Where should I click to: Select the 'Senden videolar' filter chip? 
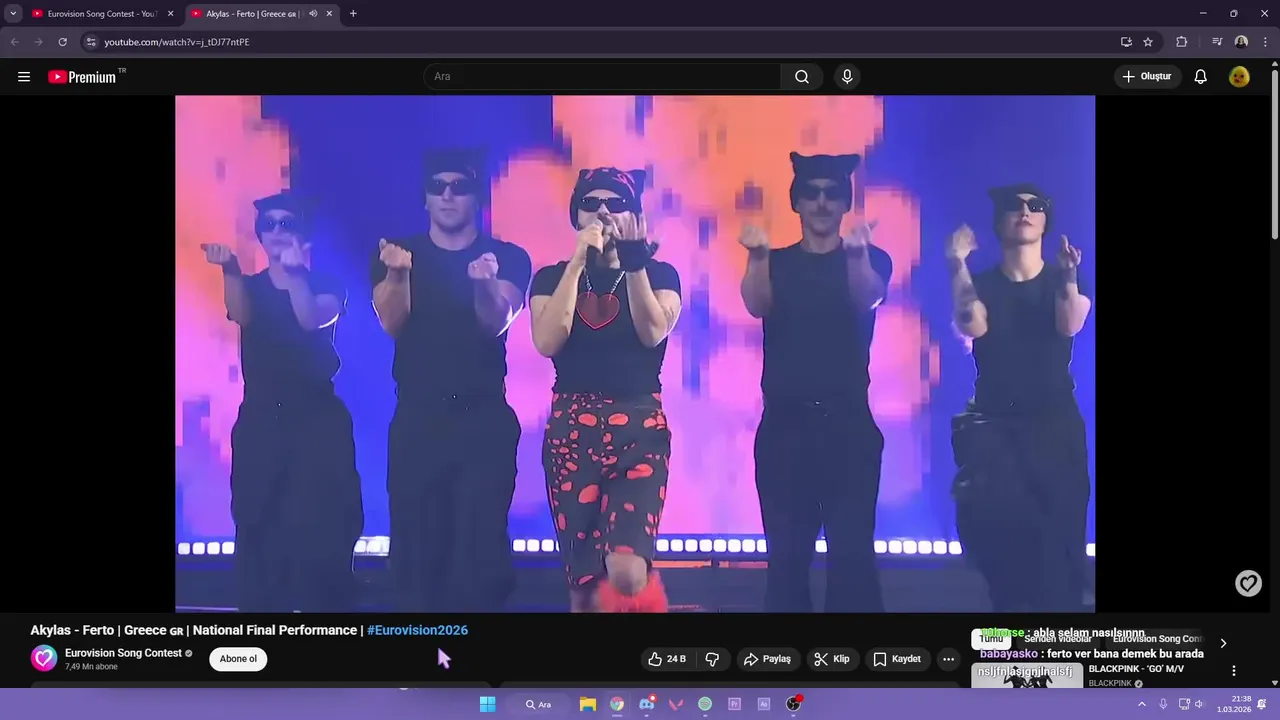pos(1057,640)
